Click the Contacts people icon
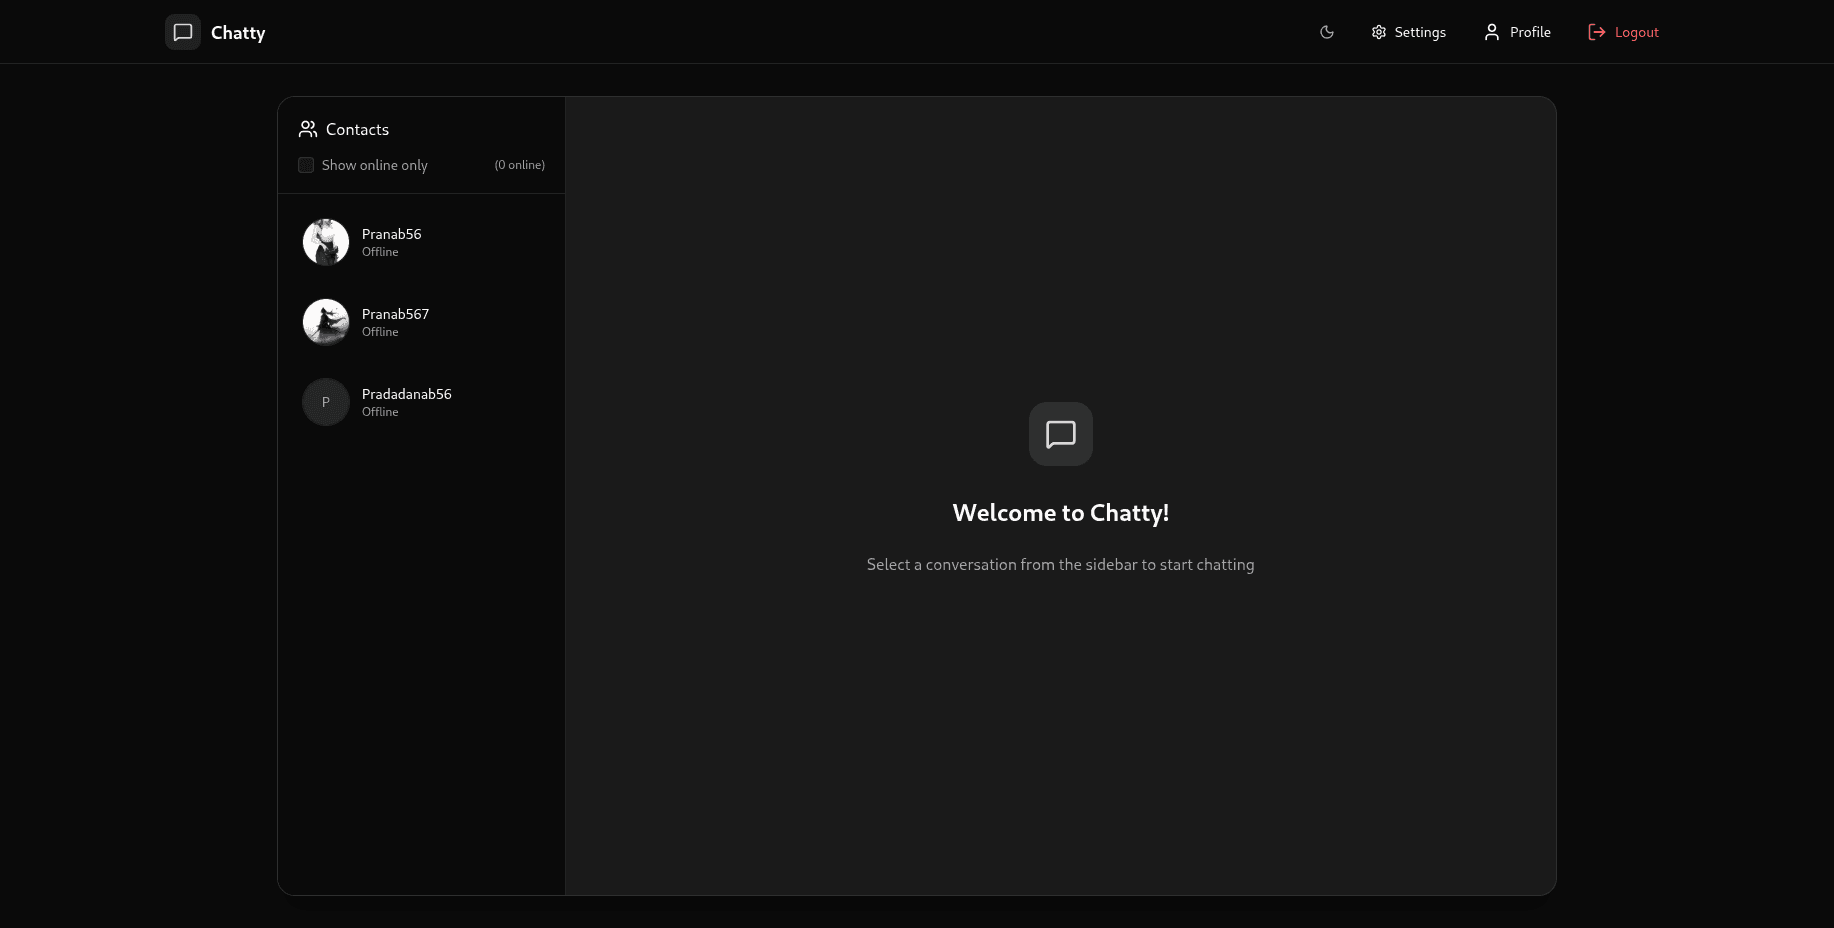Viewport: 1834px width, 928px height. click(308, 129)
